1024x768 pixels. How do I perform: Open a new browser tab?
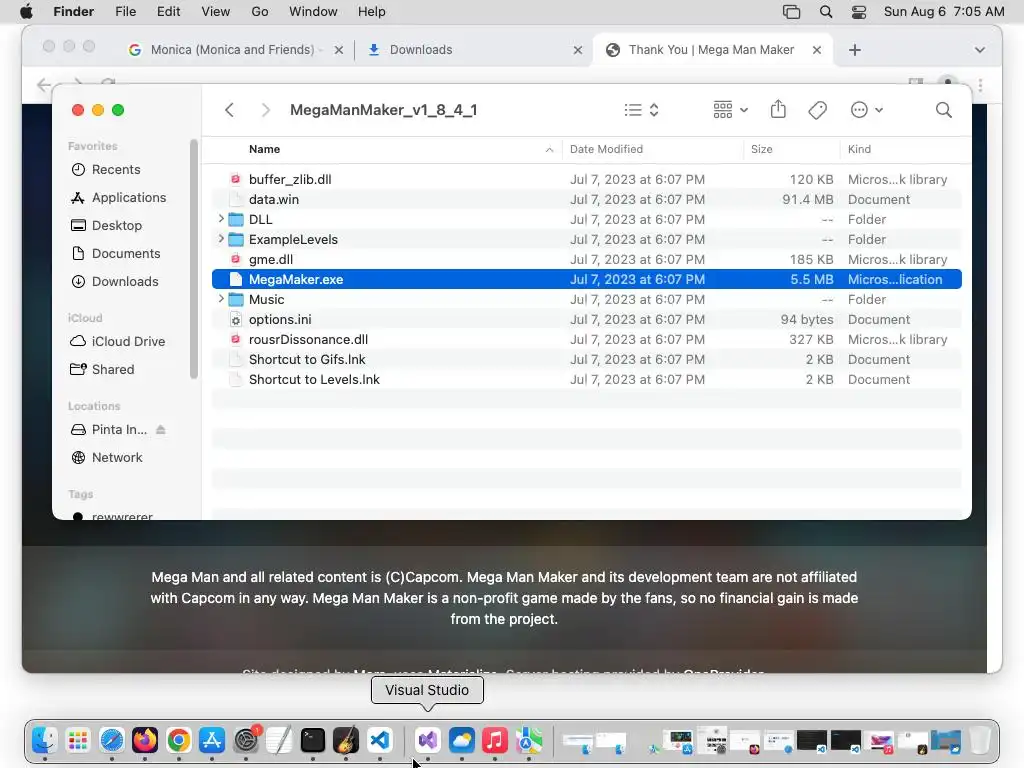pos(855,50)
